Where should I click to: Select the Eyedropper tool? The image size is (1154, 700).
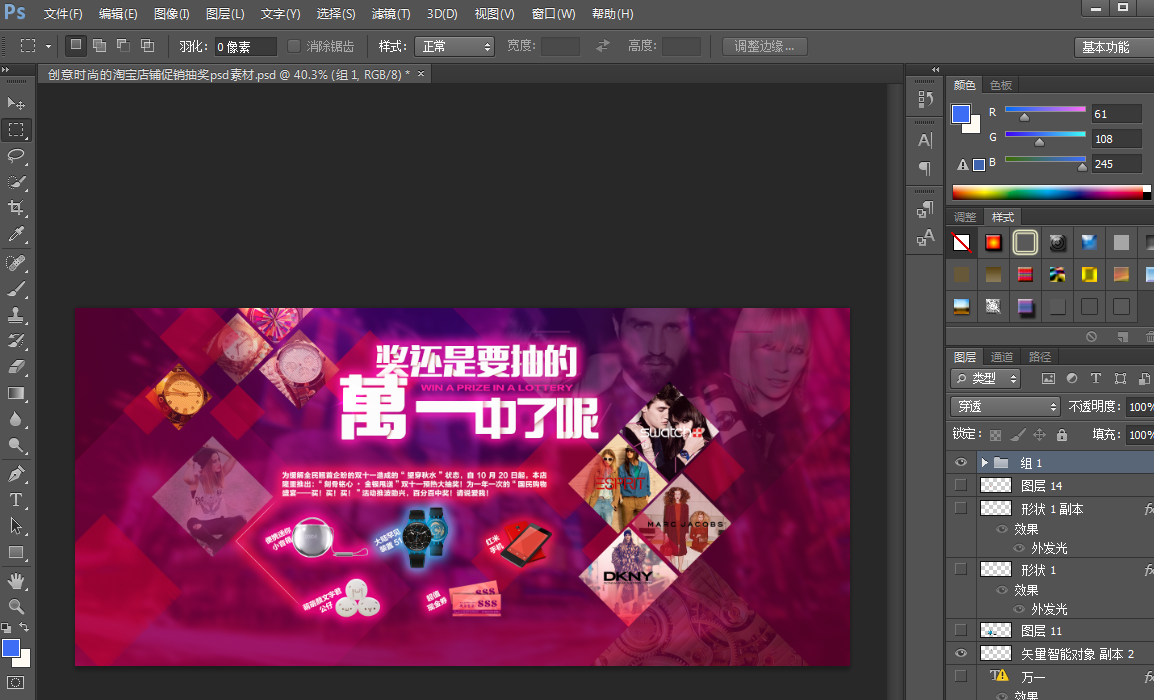[15, 234]
